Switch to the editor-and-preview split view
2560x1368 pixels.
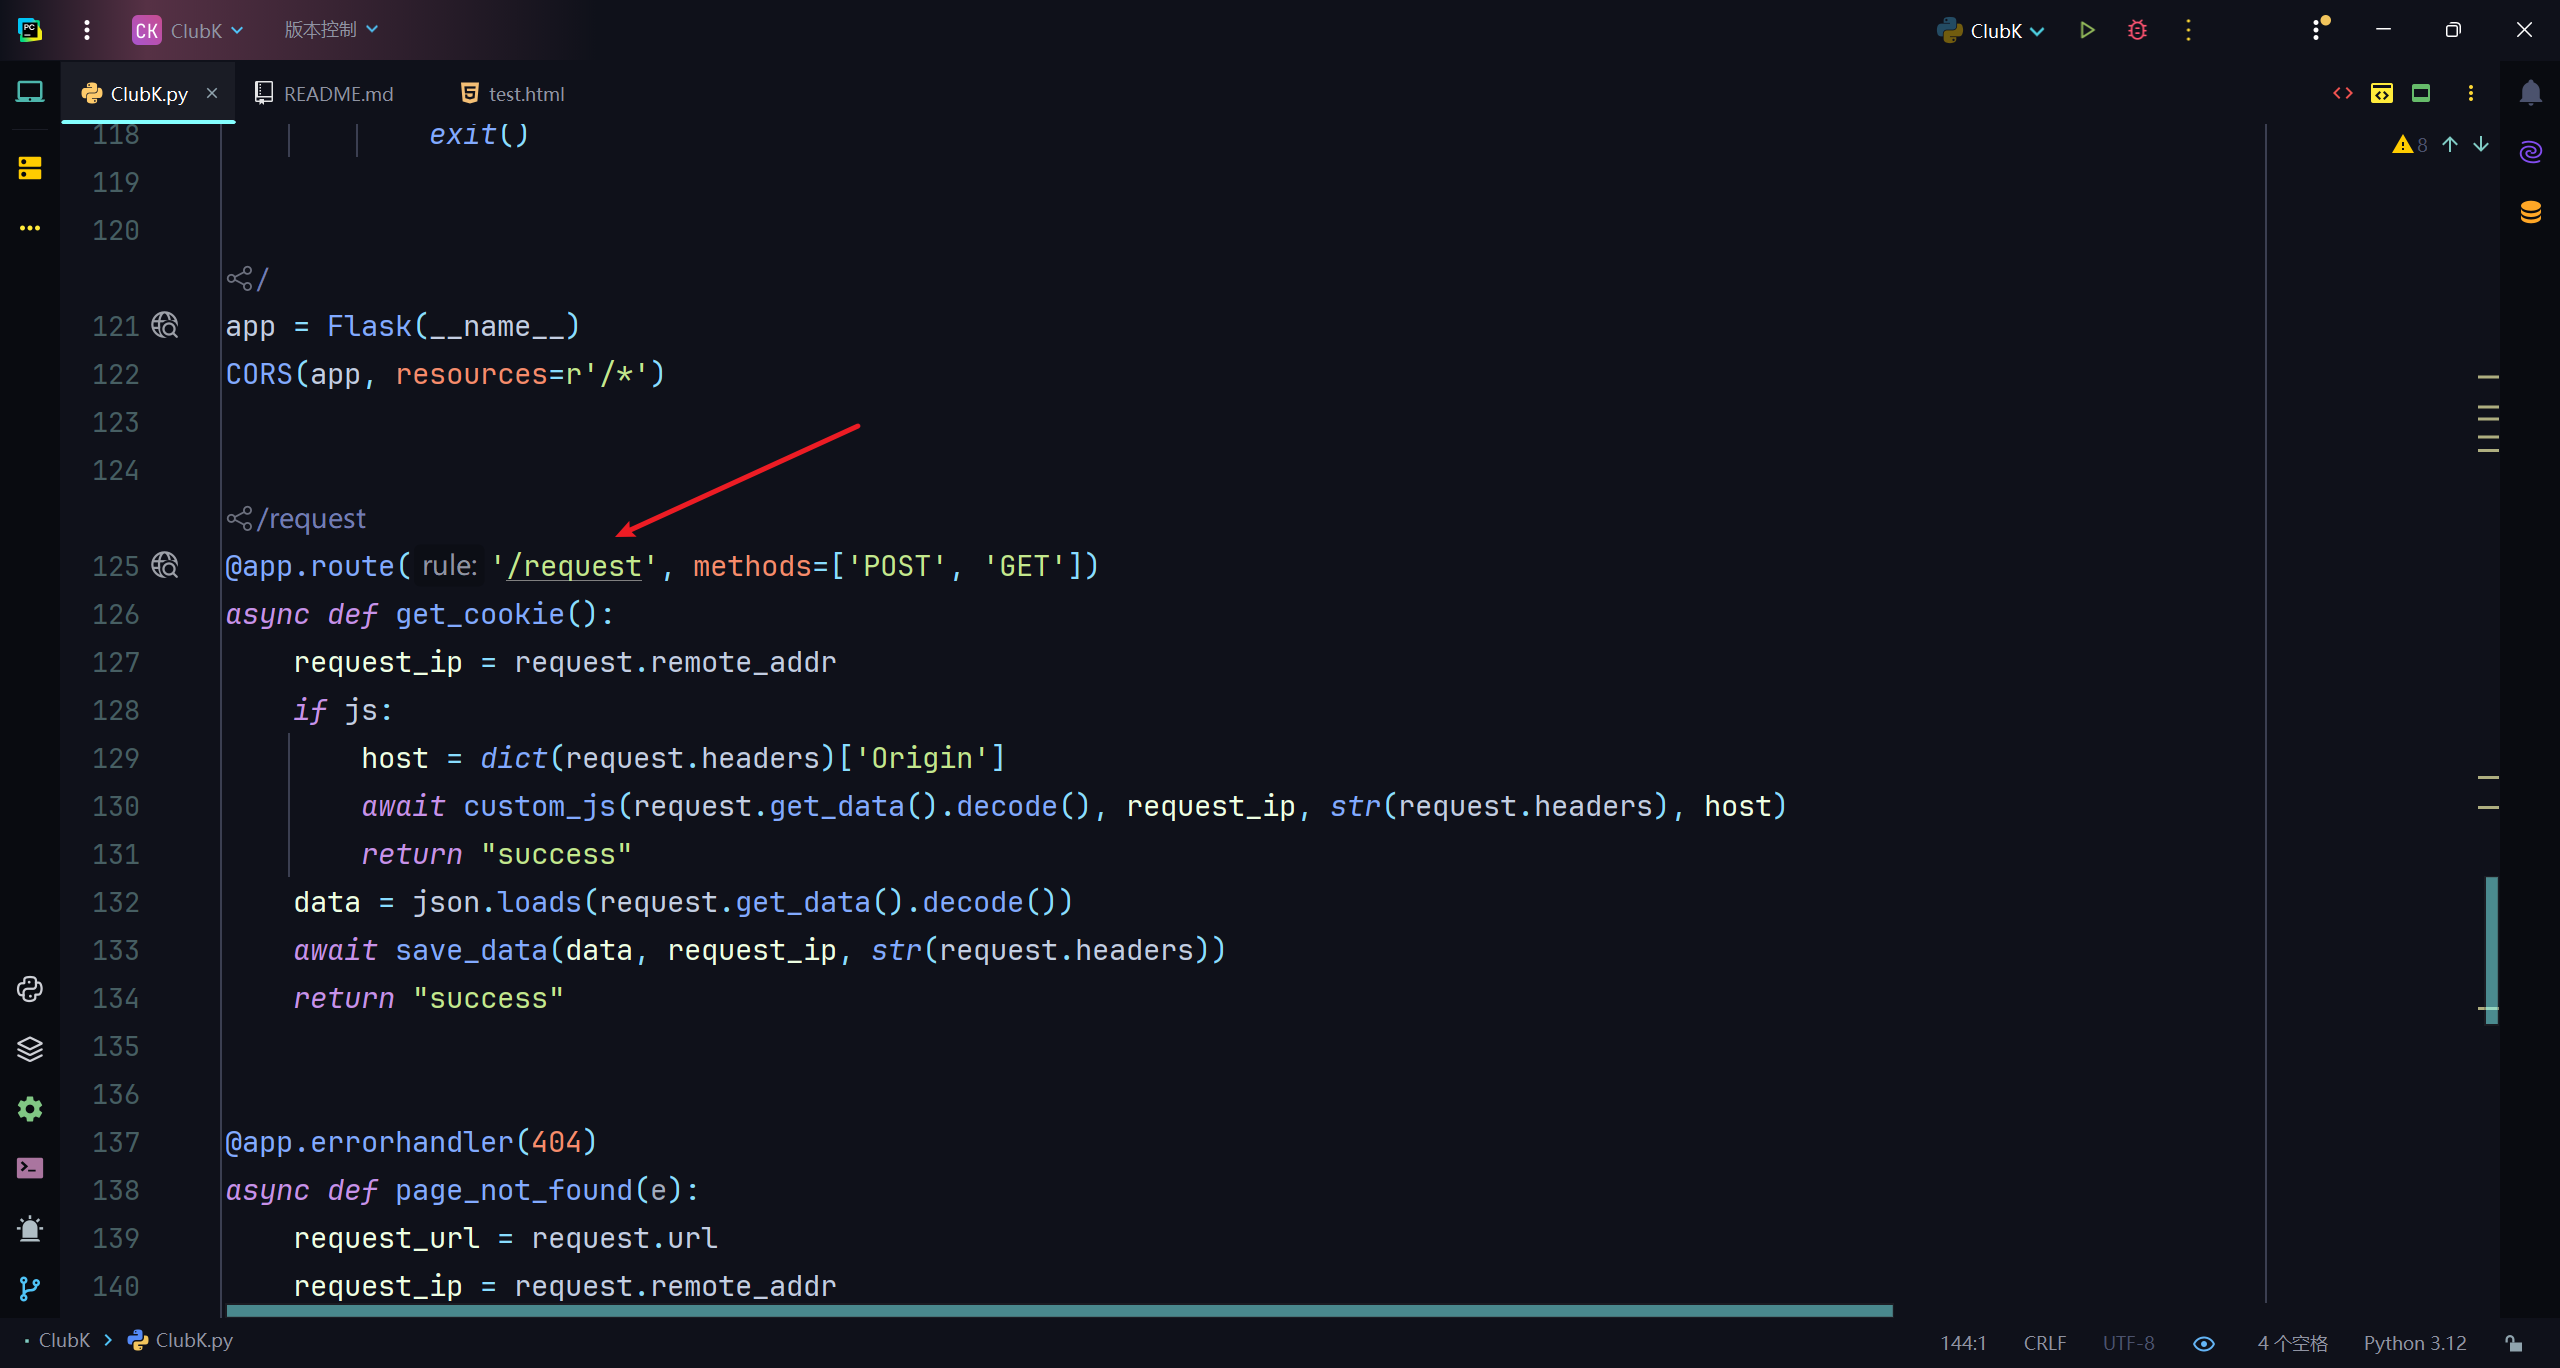[x=2382, y=93]
